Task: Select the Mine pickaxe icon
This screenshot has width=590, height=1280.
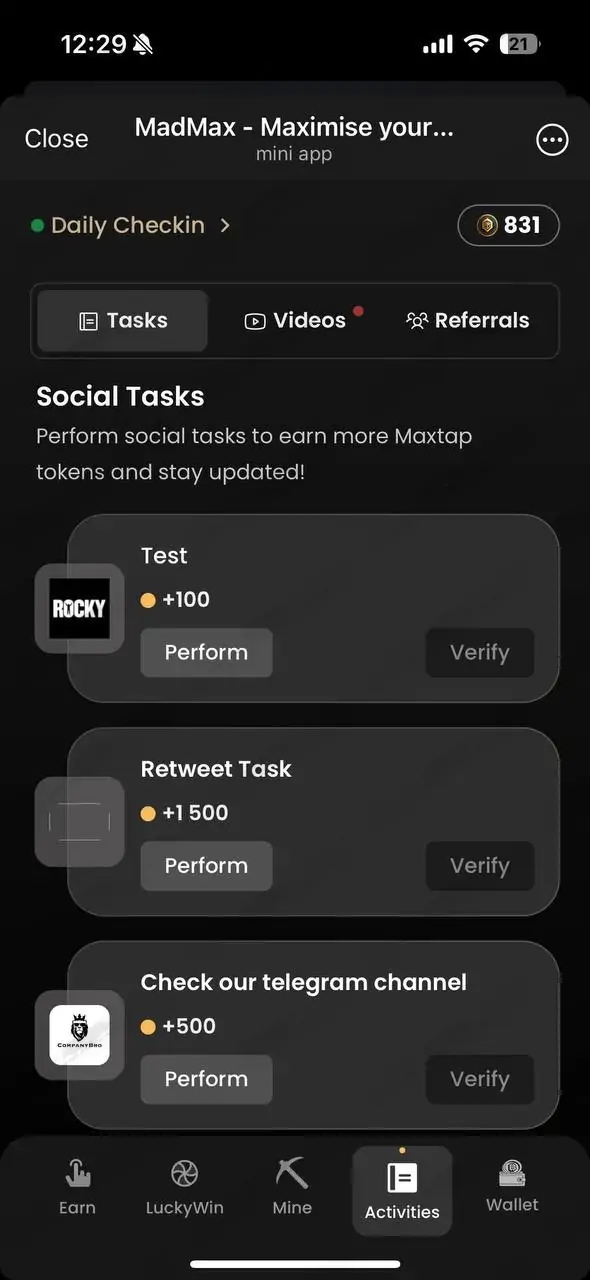Action: tap(292, 1173)
